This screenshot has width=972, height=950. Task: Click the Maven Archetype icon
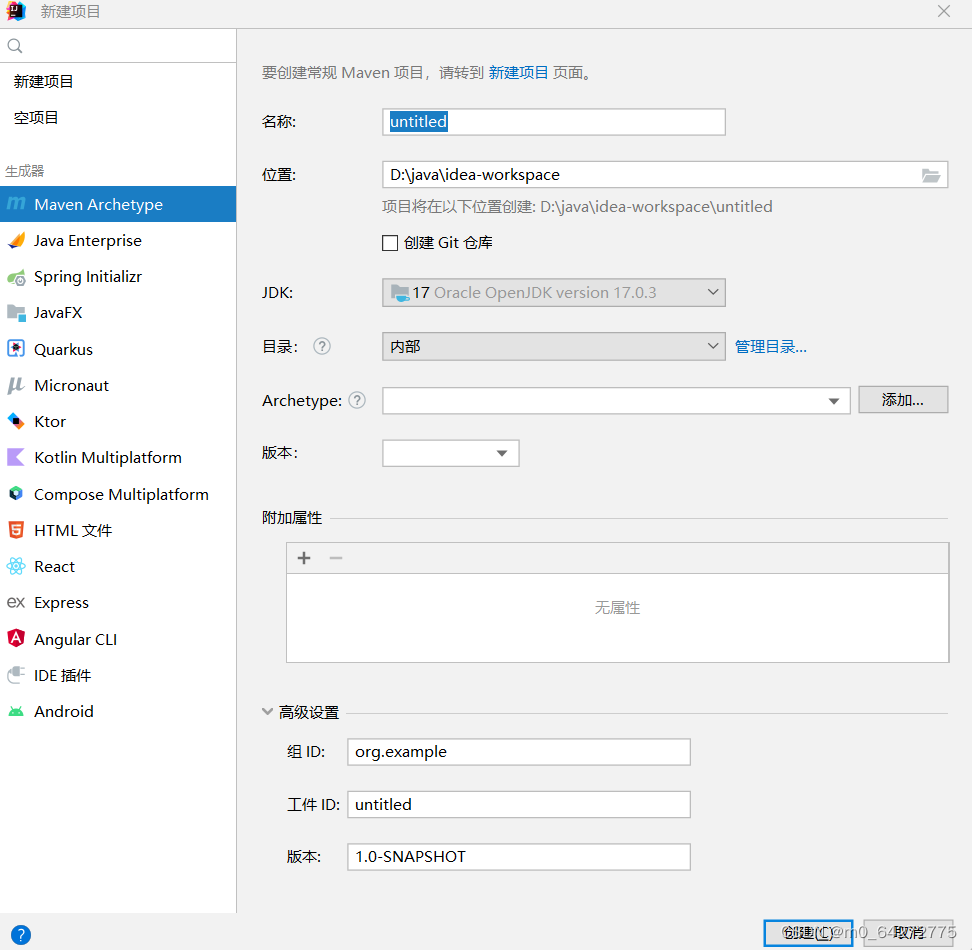coord(16,204)
